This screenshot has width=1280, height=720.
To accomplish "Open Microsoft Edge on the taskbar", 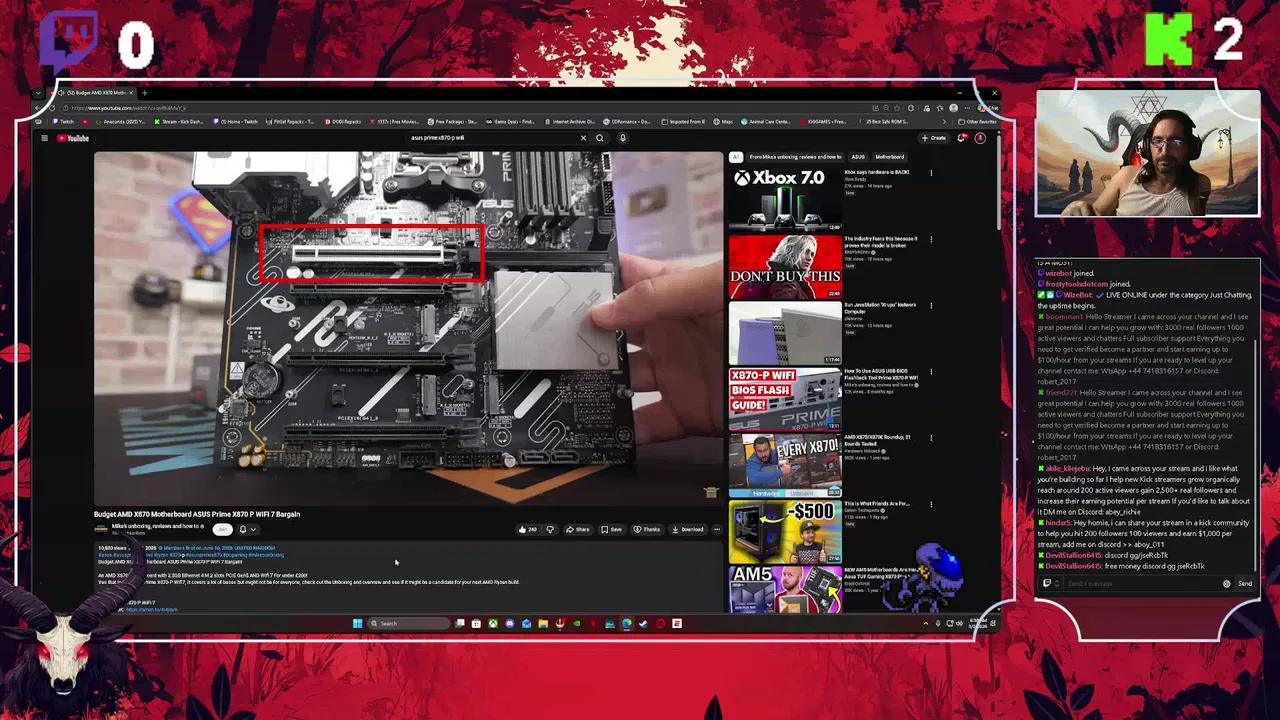I will tap(626, 623).
